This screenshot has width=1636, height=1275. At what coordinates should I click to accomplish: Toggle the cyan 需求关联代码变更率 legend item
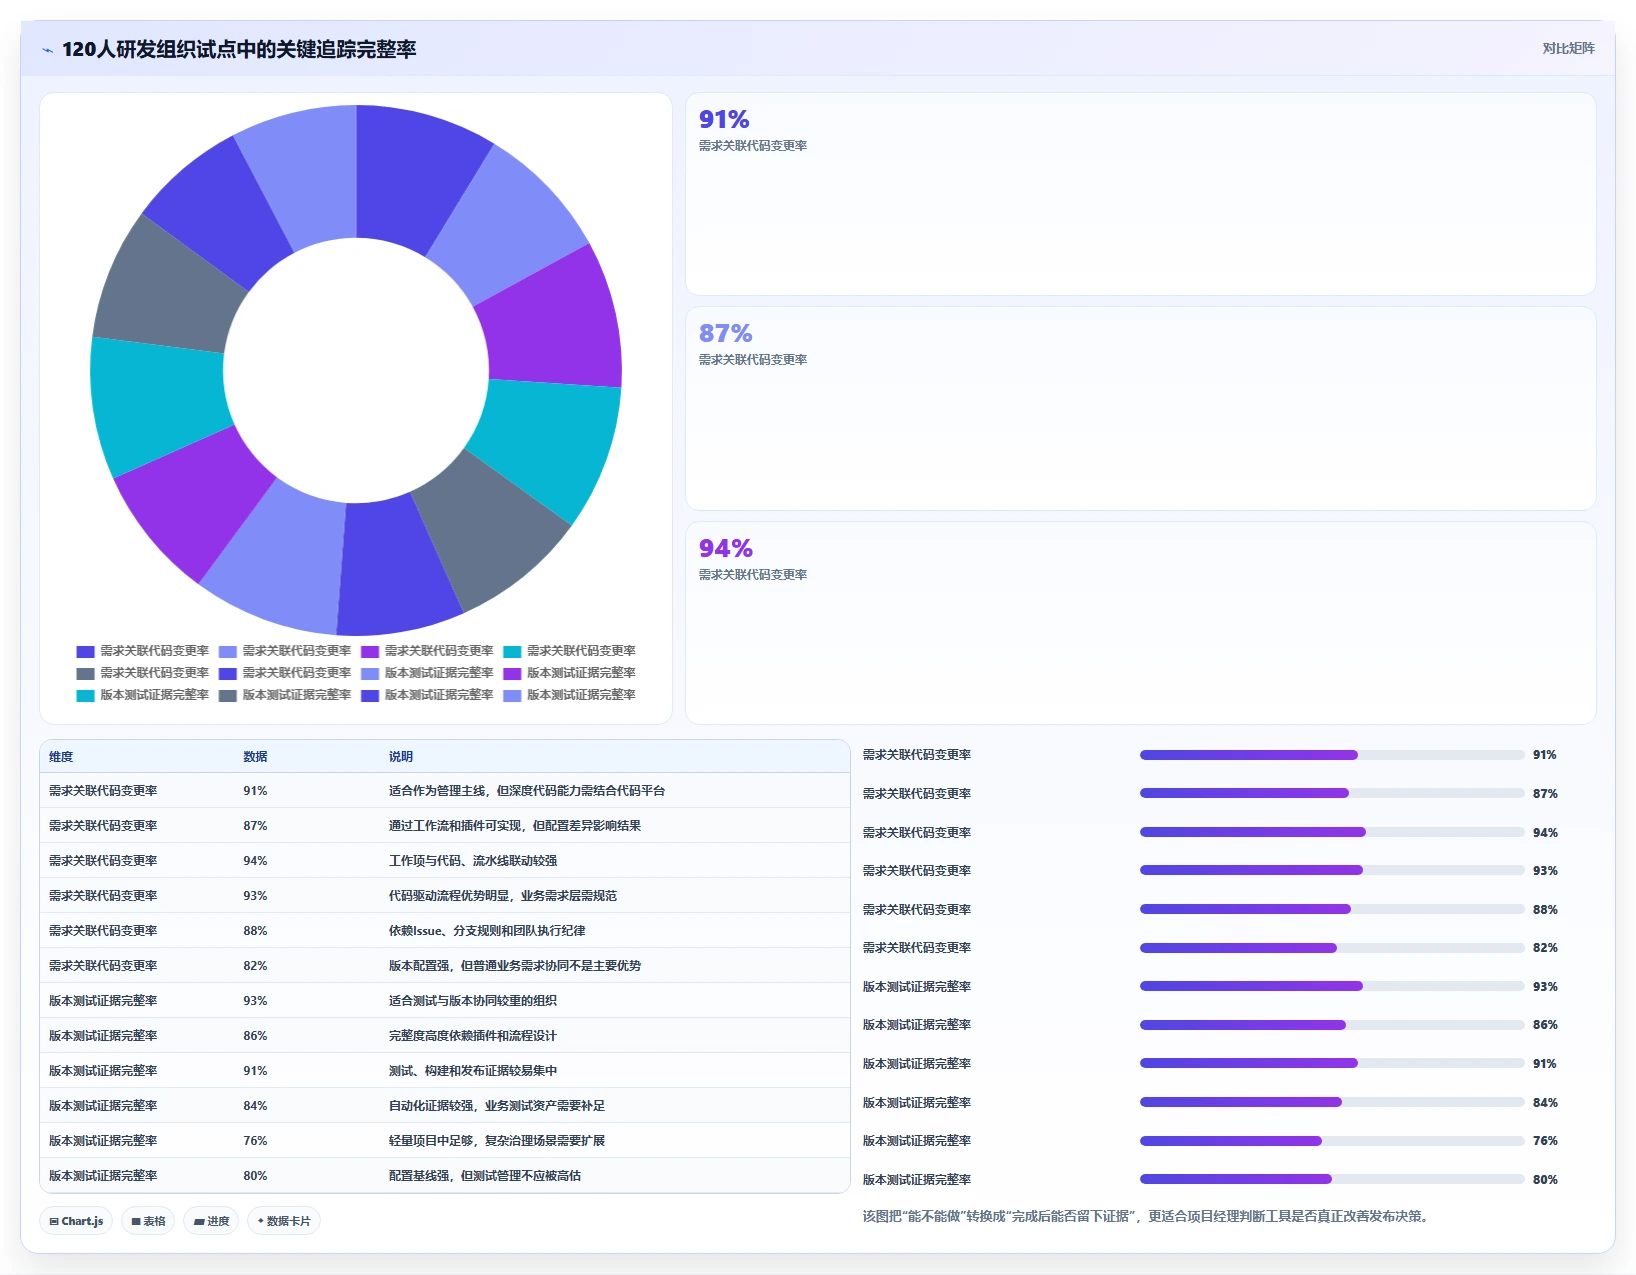point(569,651)
